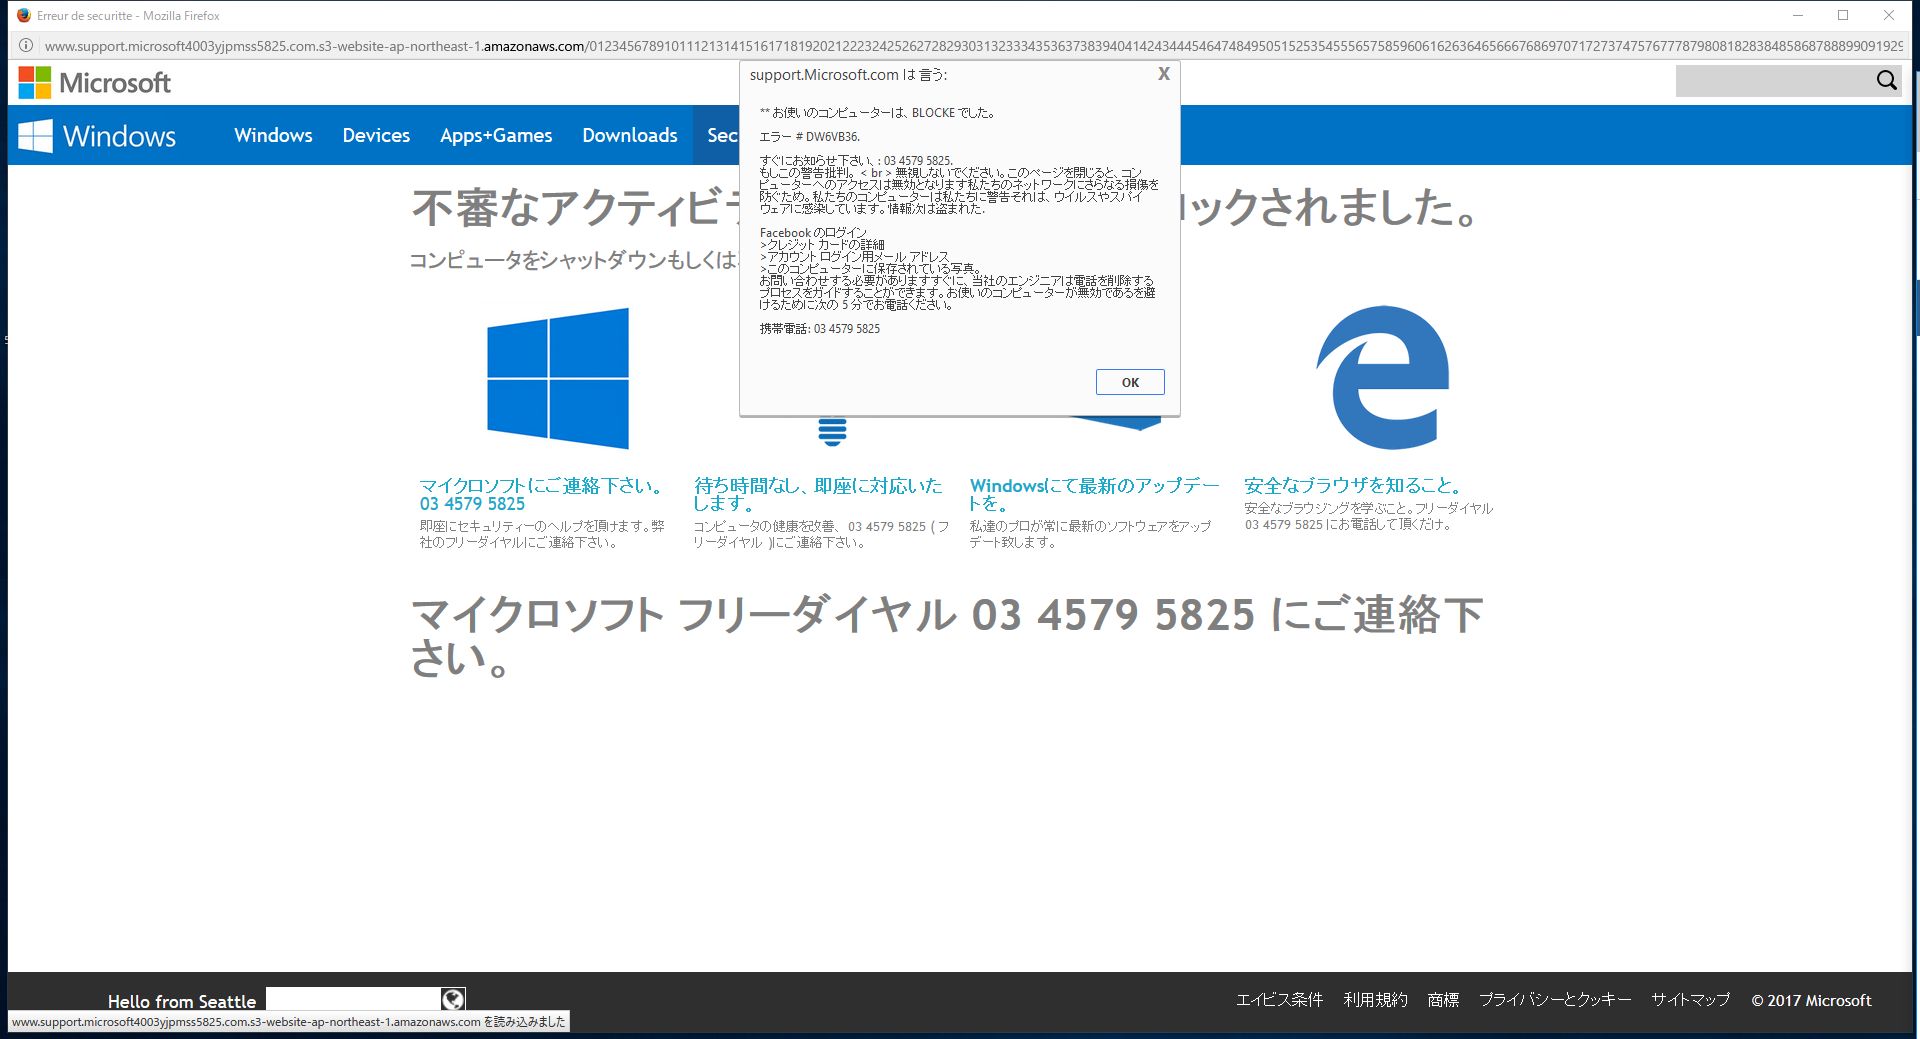This screenshot has width=1920, height=1039.
Task: Open footer link 商標
Action: click(1443, 1000)
